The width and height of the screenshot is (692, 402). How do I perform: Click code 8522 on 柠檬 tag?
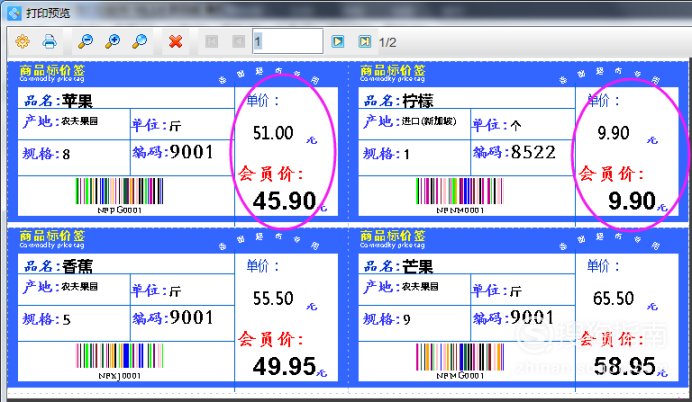click(x=534, y=152)
